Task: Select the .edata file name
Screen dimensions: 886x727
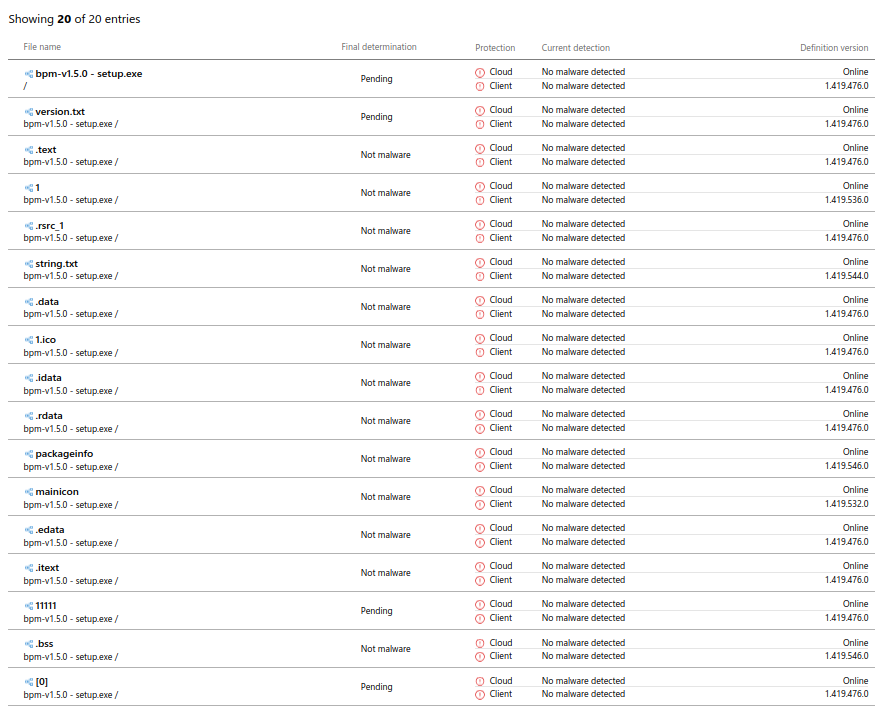Action: pyautogui.click(x=49, y=530)
